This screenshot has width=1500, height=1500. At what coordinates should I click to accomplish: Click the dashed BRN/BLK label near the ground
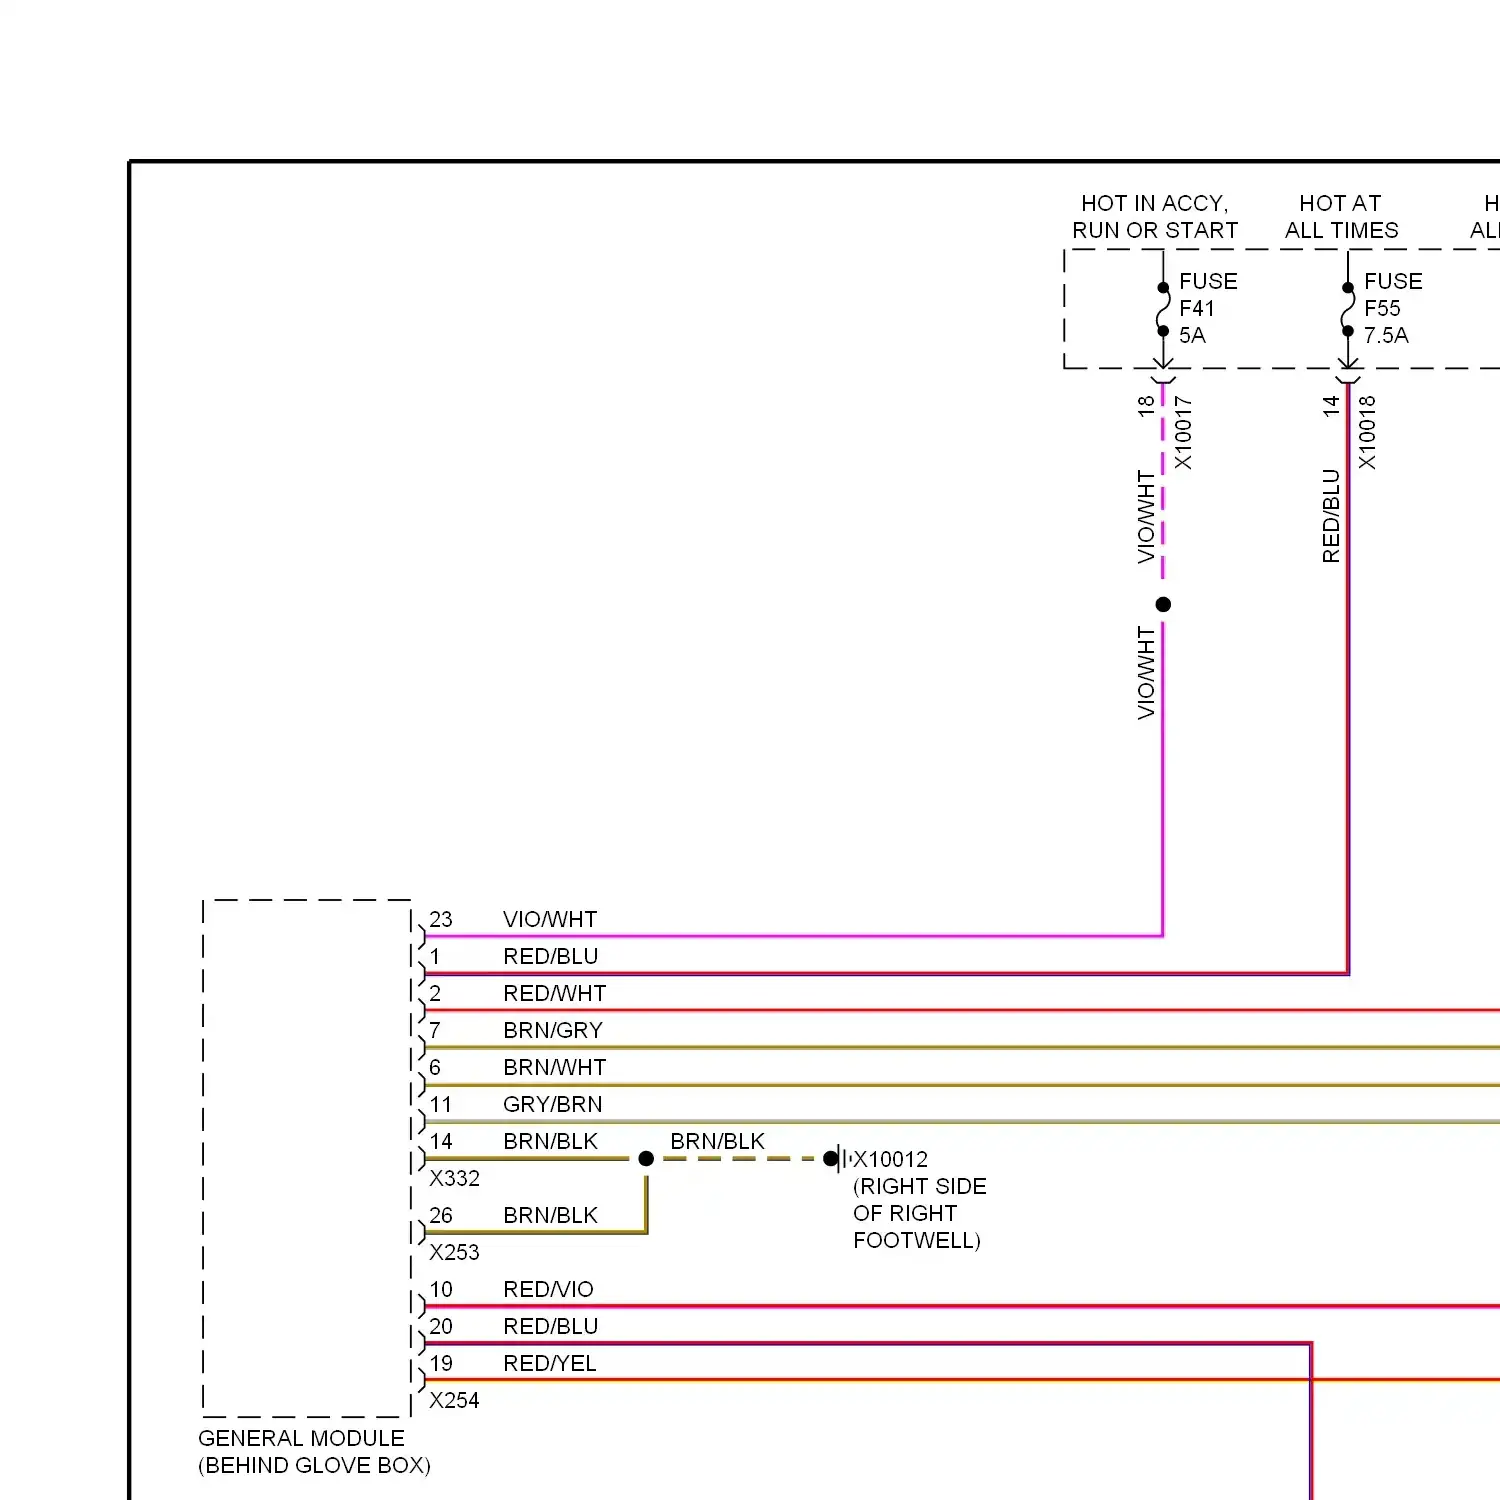tap(718, 1141)
